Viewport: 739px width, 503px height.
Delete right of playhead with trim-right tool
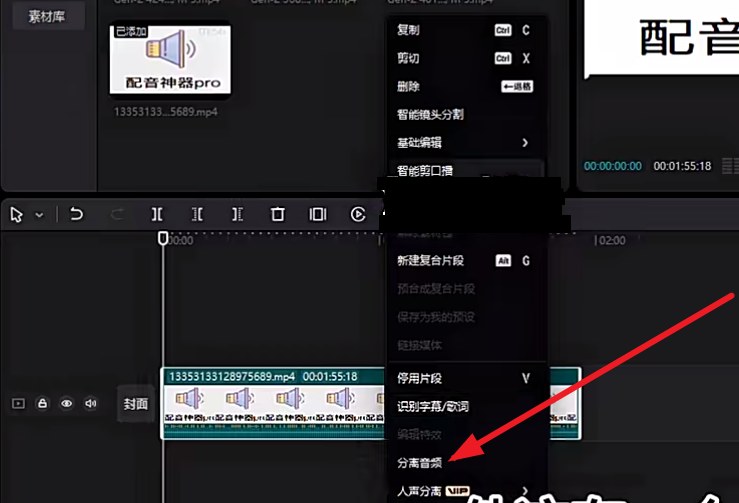tap(237, 214)
